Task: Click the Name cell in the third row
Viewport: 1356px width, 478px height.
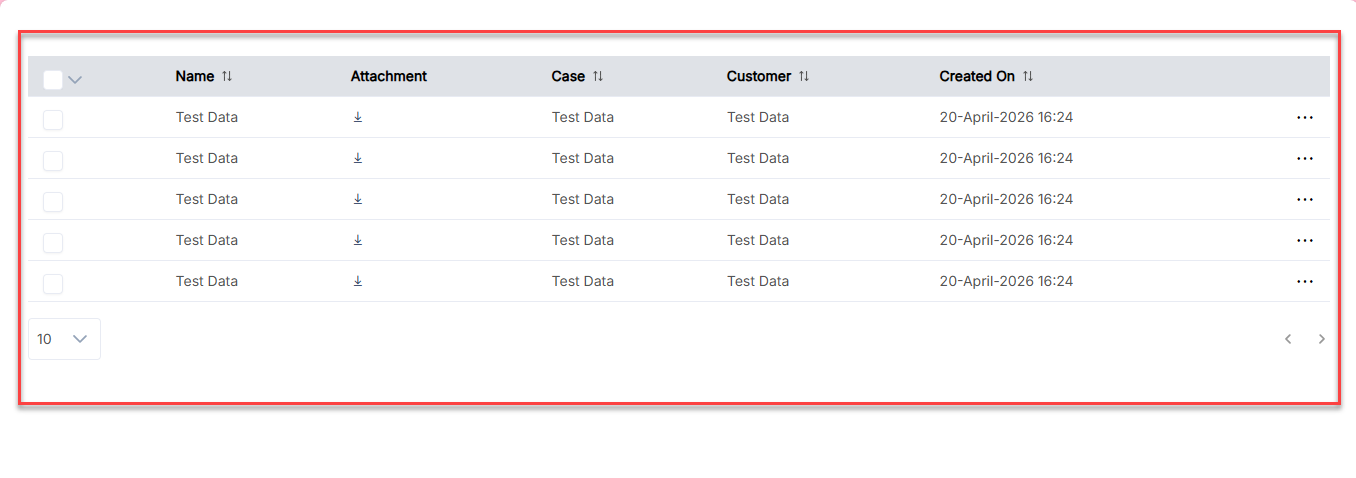Action: tap(207, 199)
